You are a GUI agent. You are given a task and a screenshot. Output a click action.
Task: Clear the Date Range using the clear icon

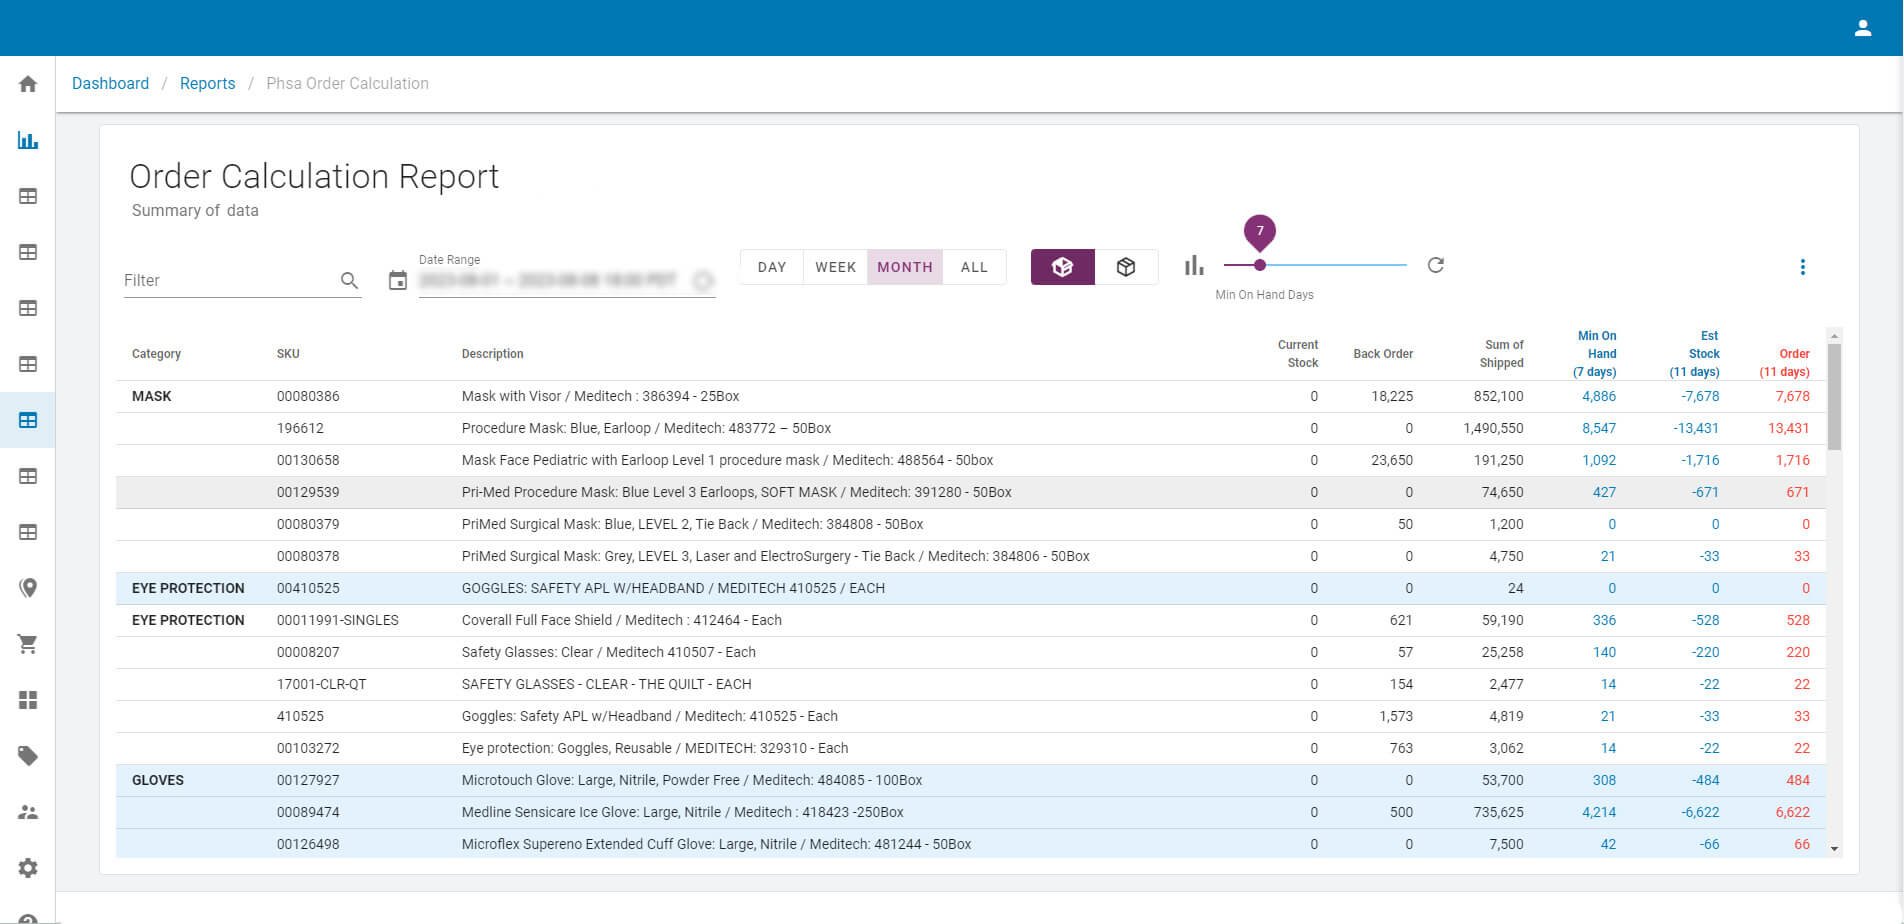coord(703,281)
